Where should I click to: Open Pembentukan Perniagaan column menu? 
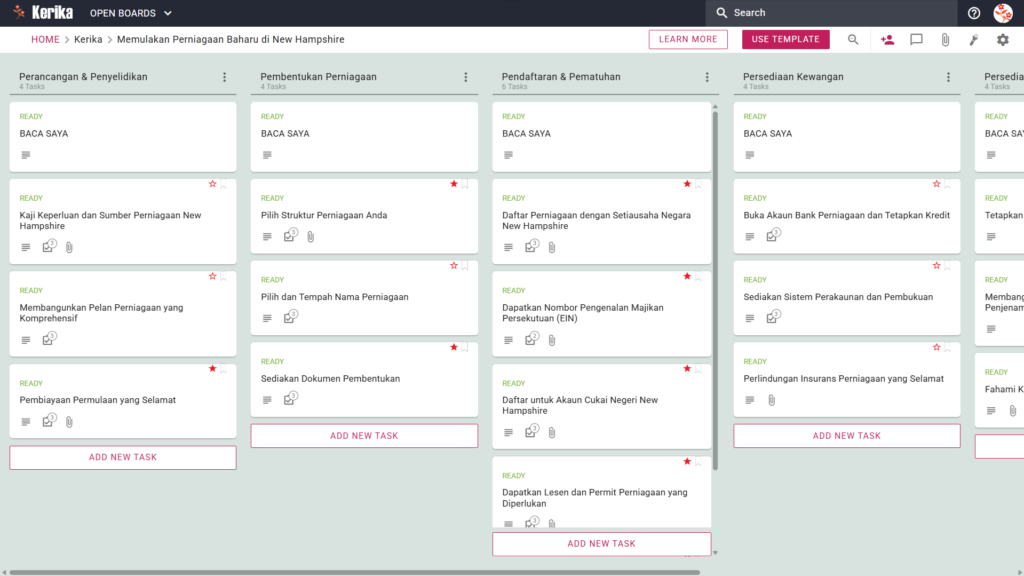pos(466,77)
